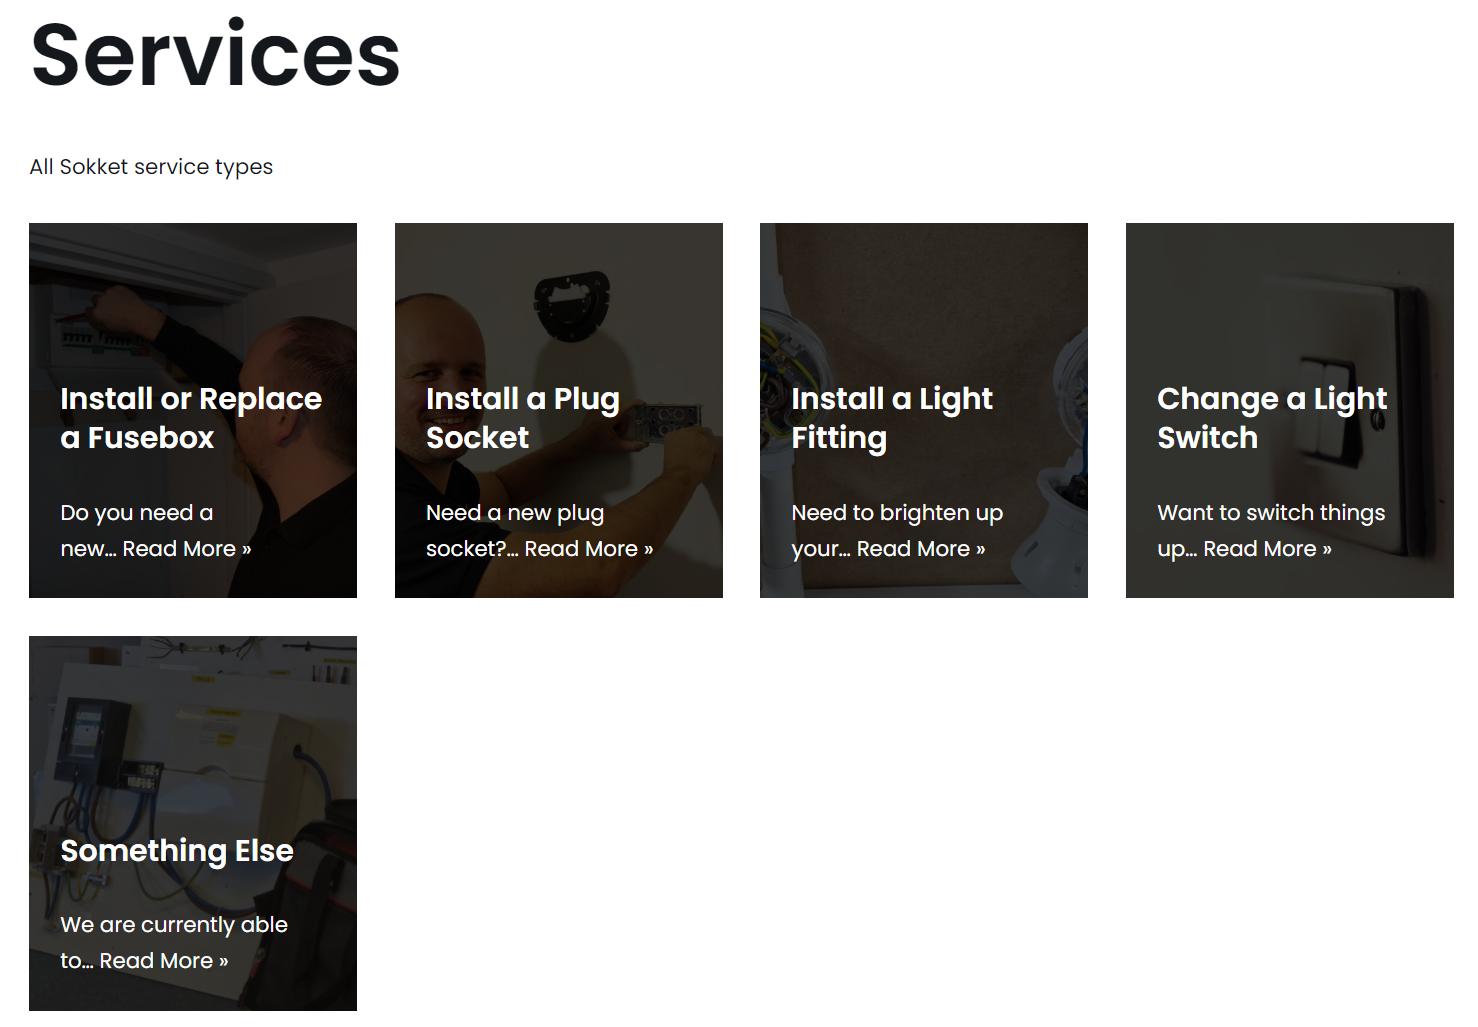The height and width of the screenshot is (1027, 1478).
Task: Click the Install a Light Fitting heading
Action: click(891, 418)
